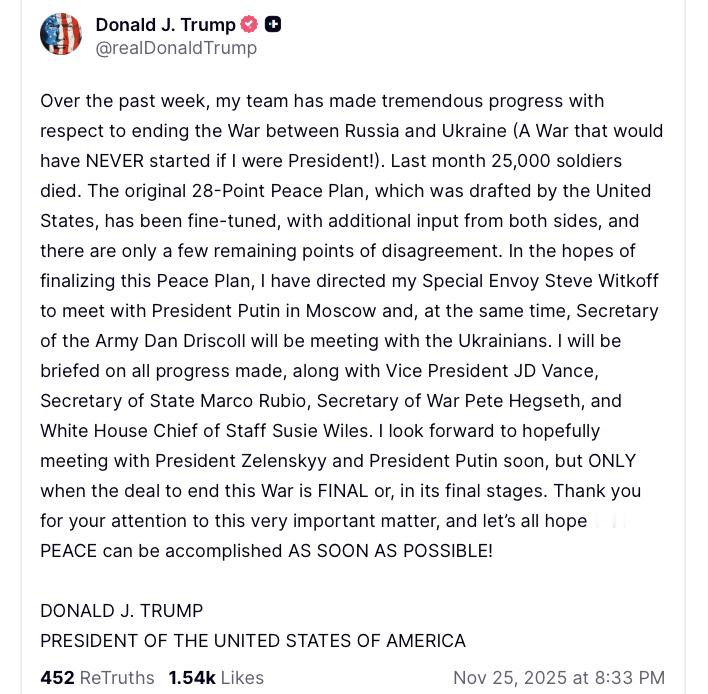Open the @realDonaldTrump handle link

(x=176, y=48)
